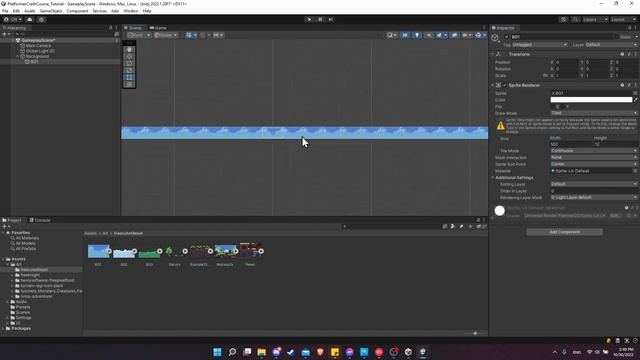Open the Windows Start menu
The height and width of the screenshot is (360, 640).
click(x=218, y=352)
